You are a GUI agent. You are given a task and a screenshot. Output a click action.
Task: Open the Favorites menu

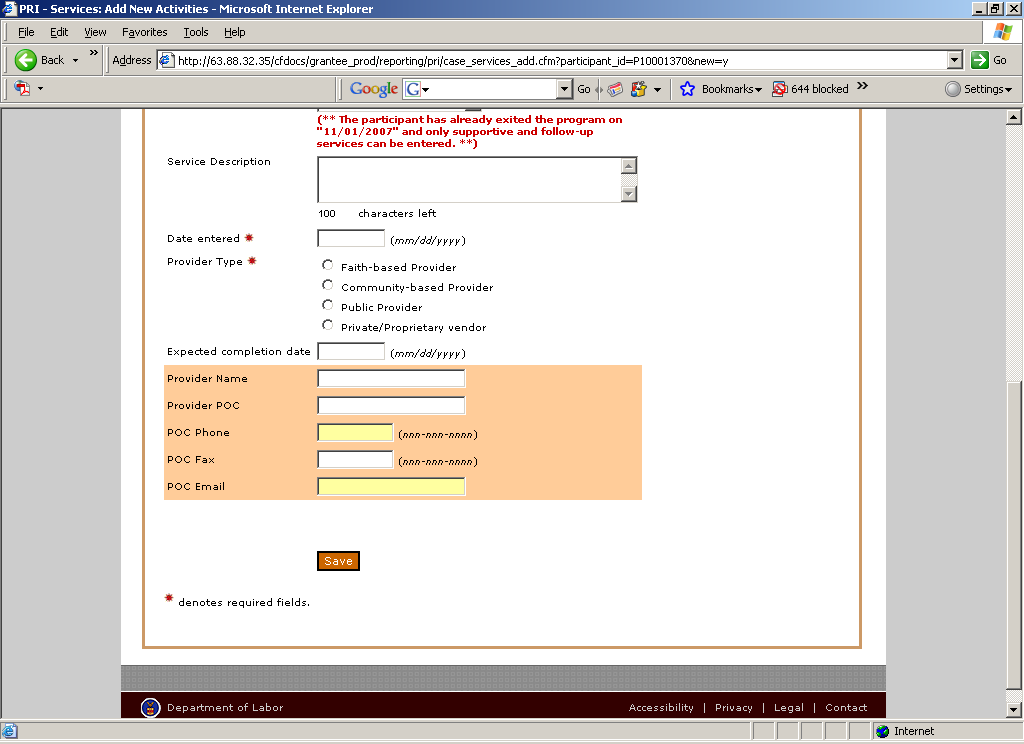144,32
